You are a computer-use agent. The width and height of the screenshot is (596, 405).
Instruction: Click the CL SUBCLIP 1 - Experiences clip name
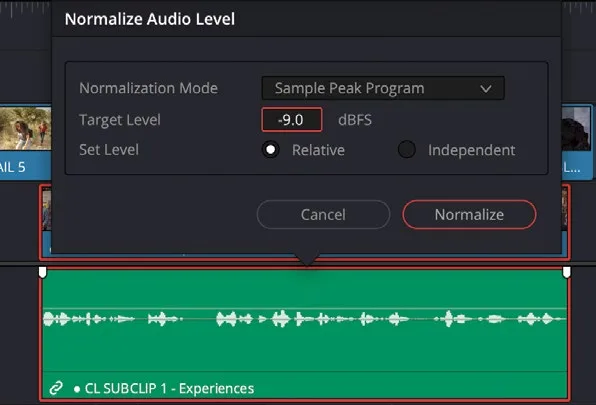tap(170, 389)
